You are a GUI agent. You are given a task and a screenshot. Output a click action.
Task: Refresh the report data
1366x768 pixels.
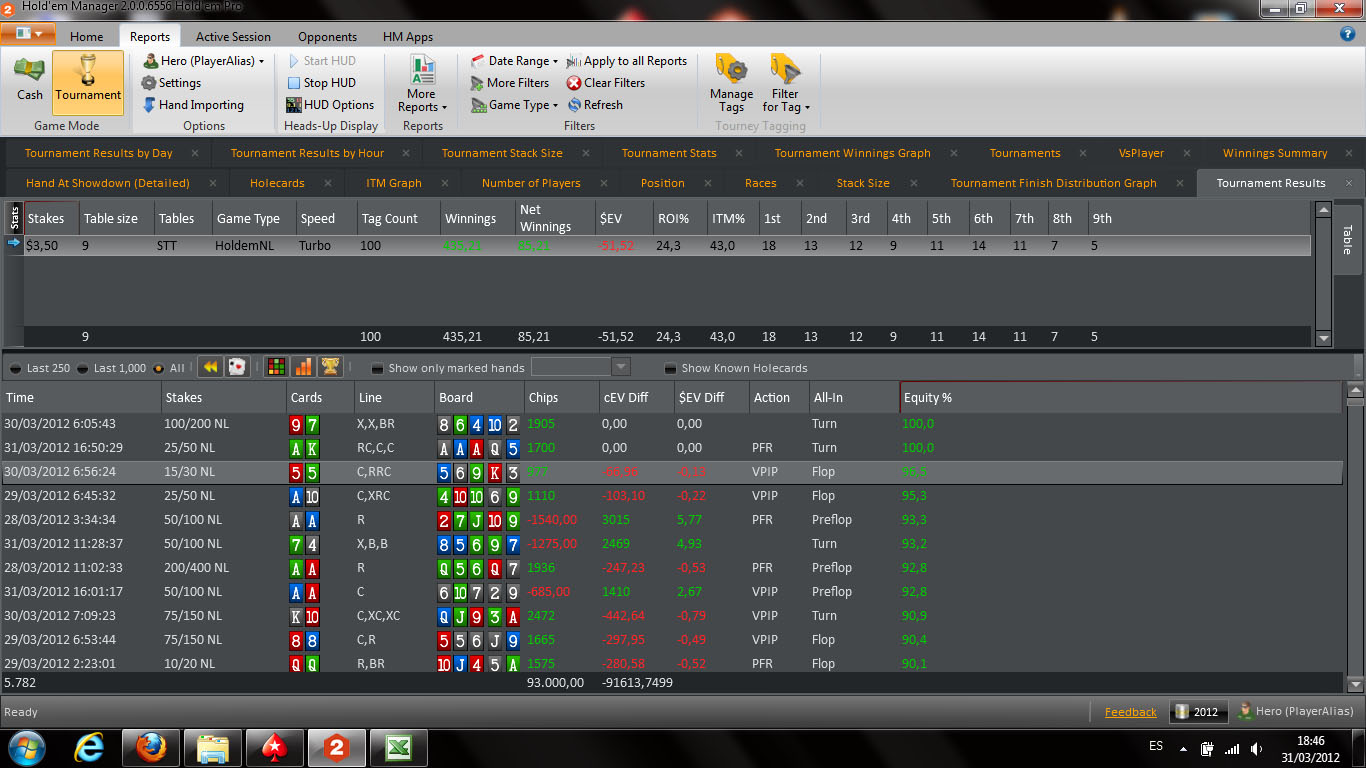(x=595, y=105)
